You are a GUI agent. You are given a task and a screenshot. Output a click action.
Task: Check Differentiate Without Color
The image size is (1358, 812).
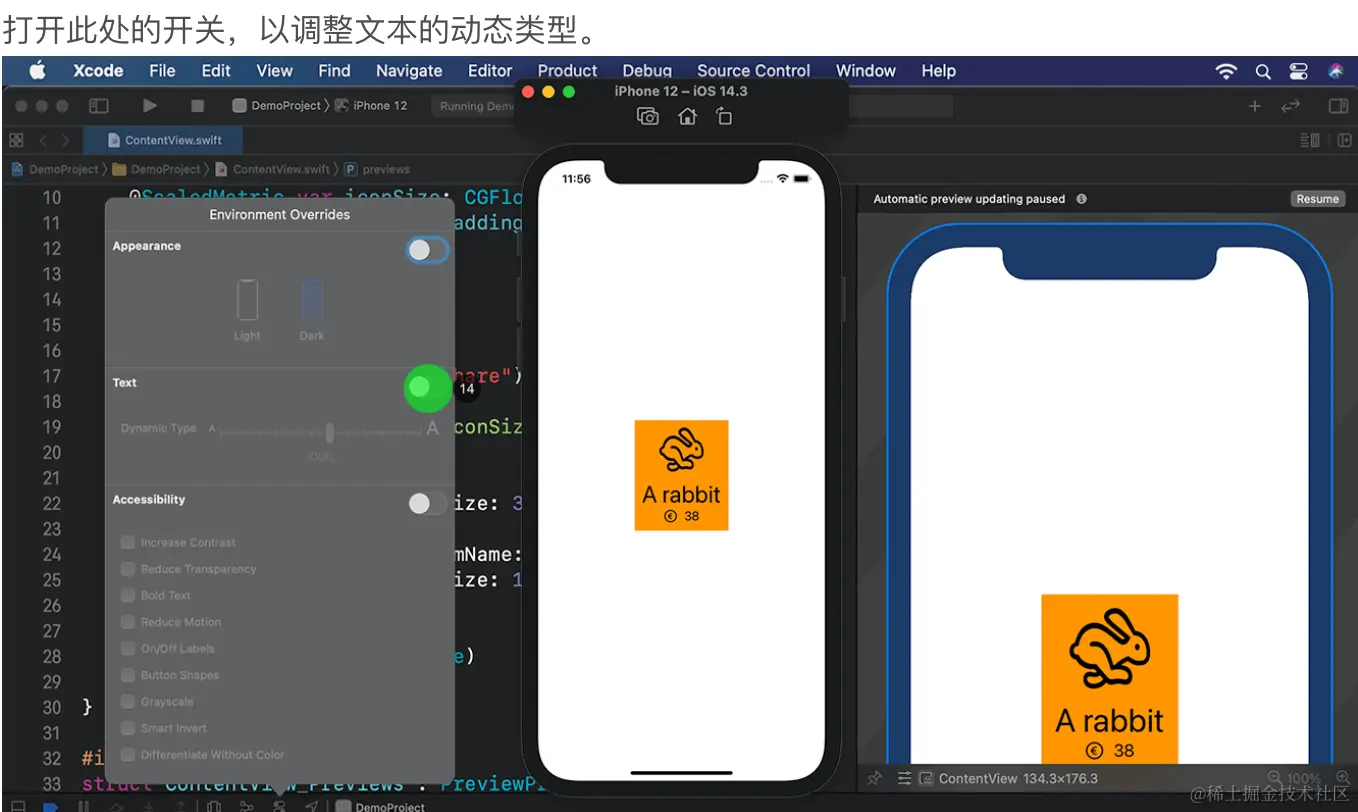click(x=128, y=755)
